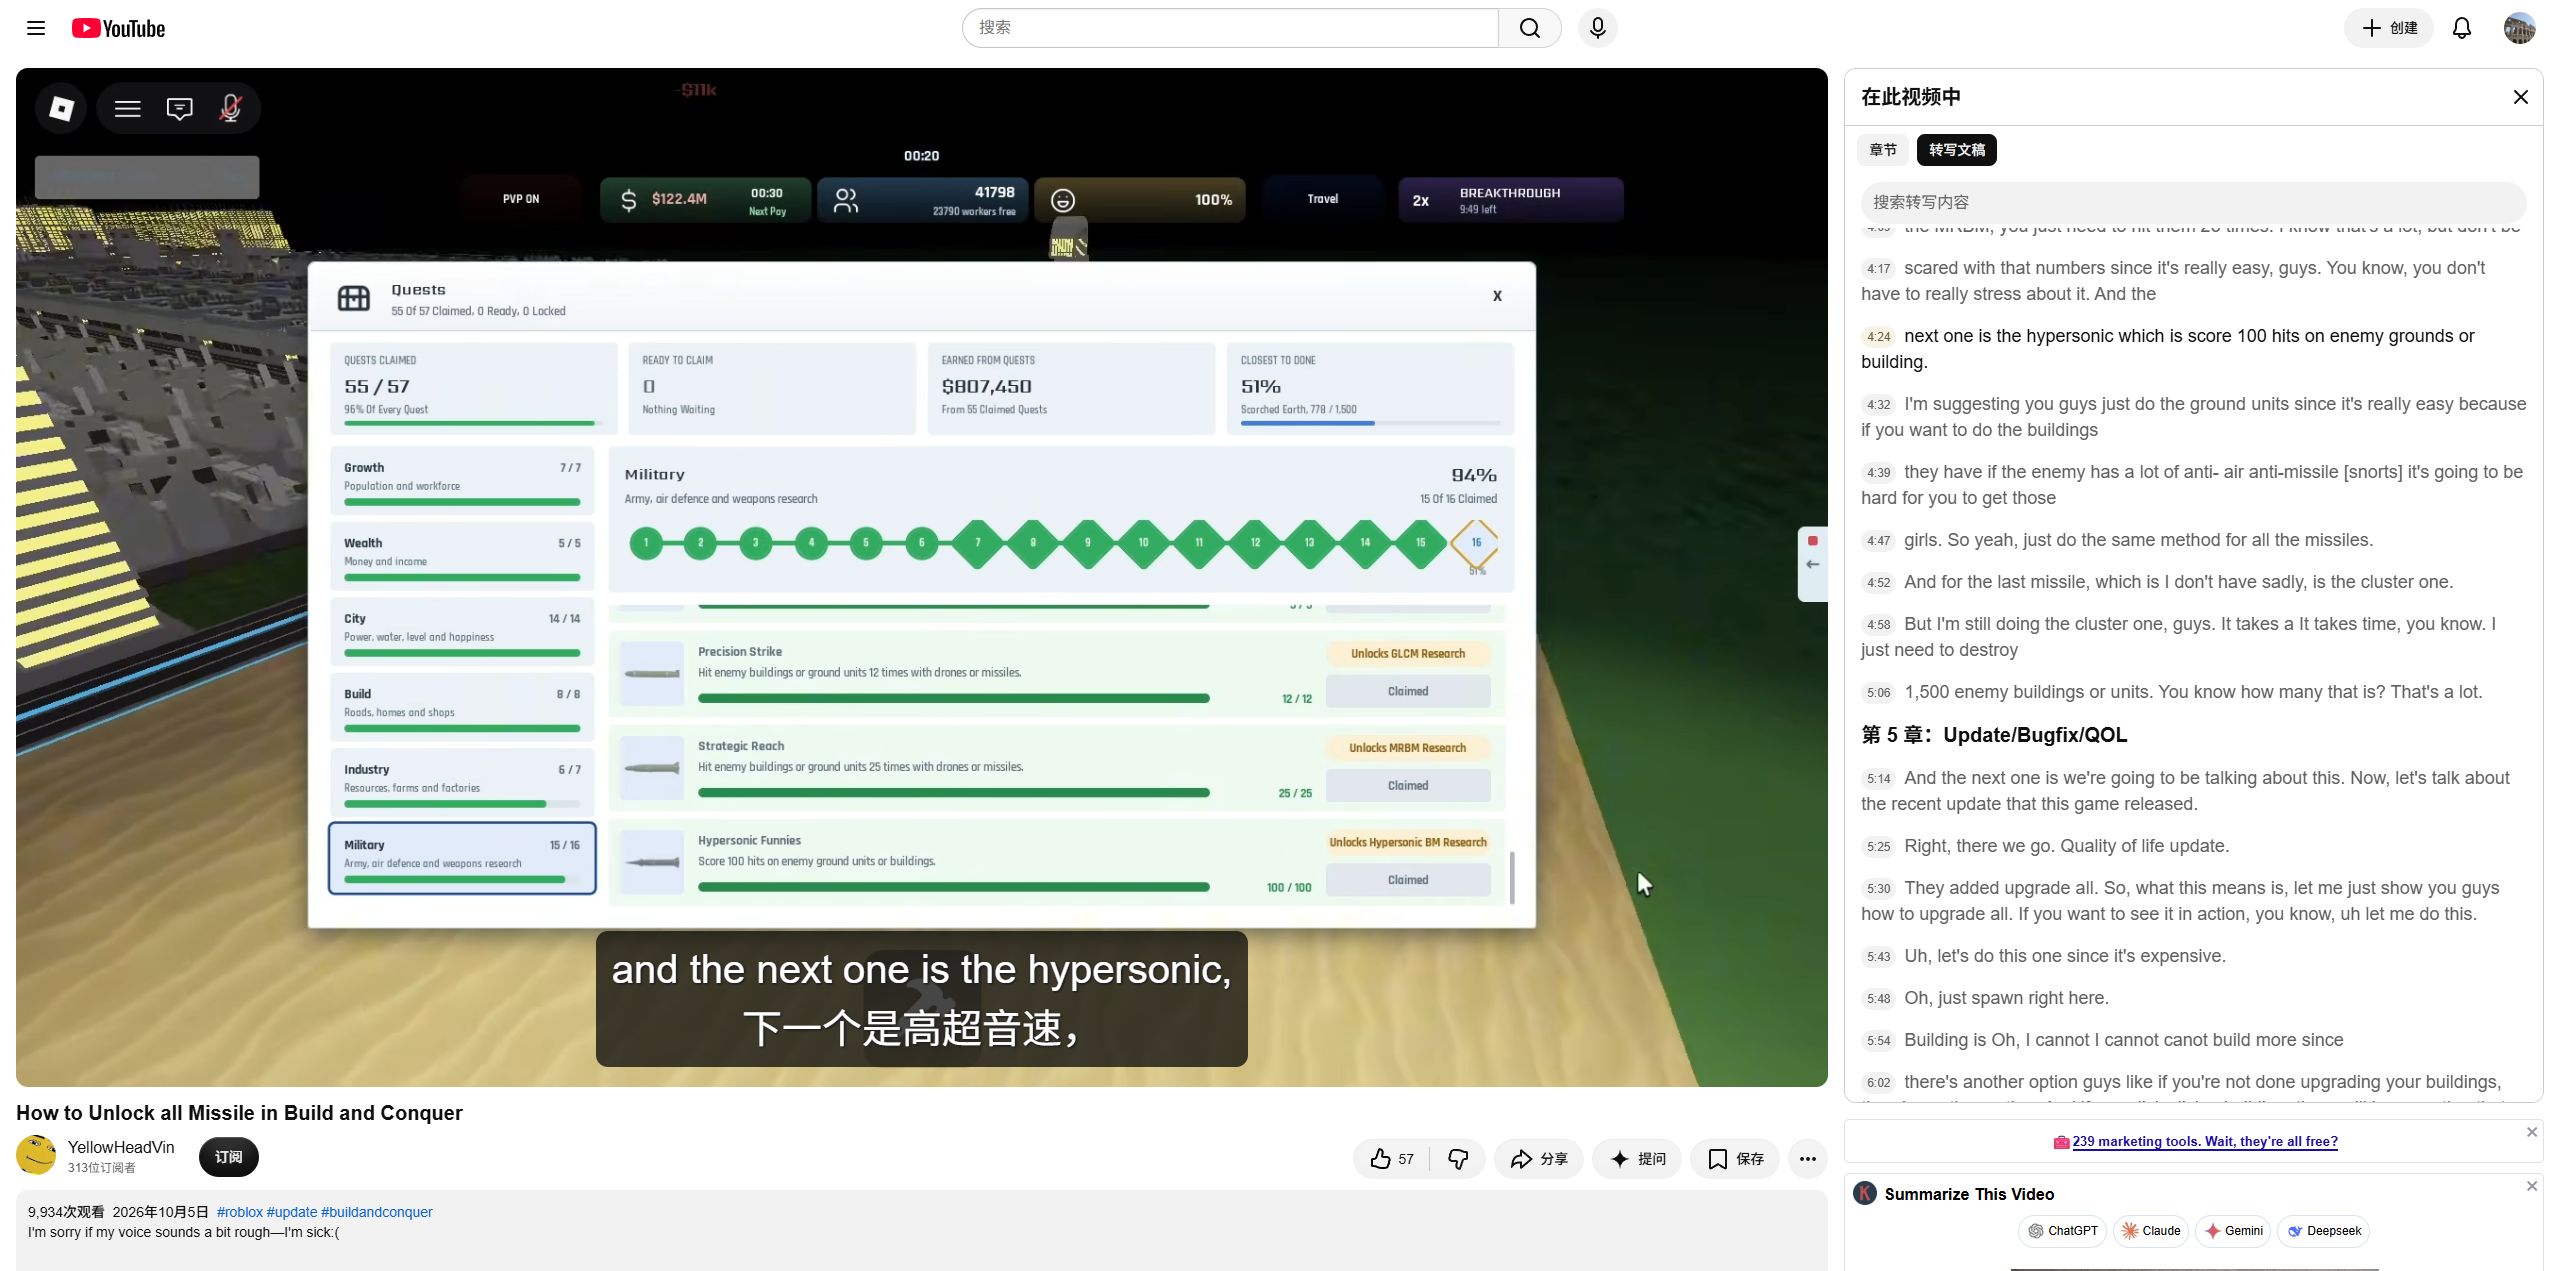Open the 239 marketing tools link
The image size is (2560, 1271).
click(2204, 1142)
